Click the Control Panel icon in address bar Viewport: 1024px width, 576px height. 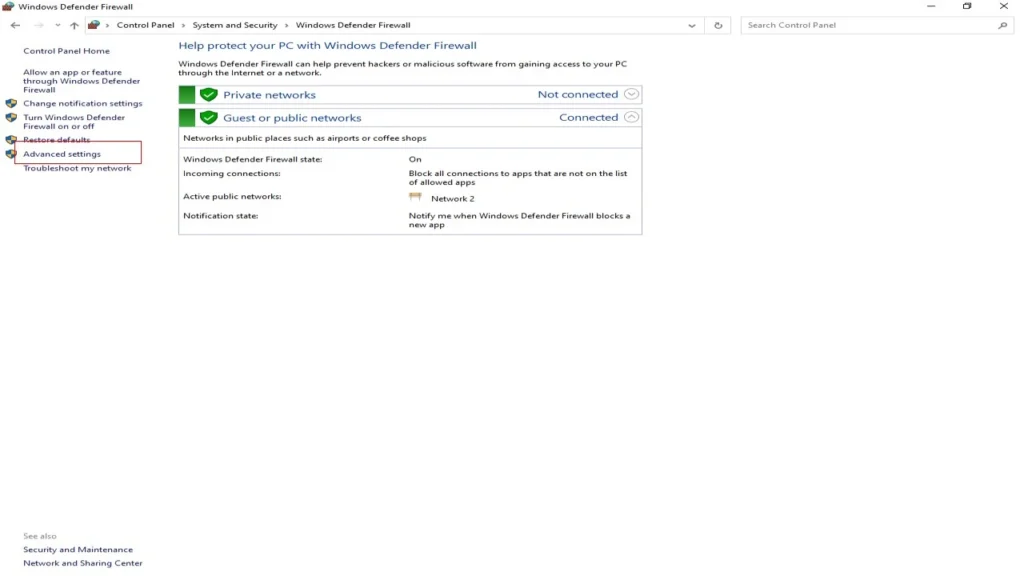pos(94,25)
